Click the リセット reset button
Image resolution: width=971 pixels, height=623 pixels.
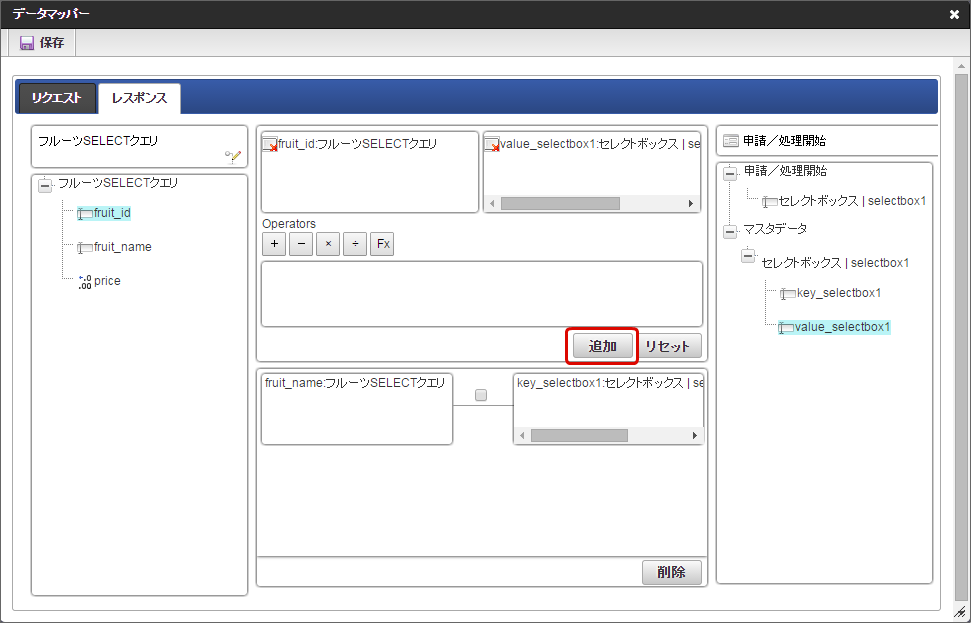click(668, 346)
